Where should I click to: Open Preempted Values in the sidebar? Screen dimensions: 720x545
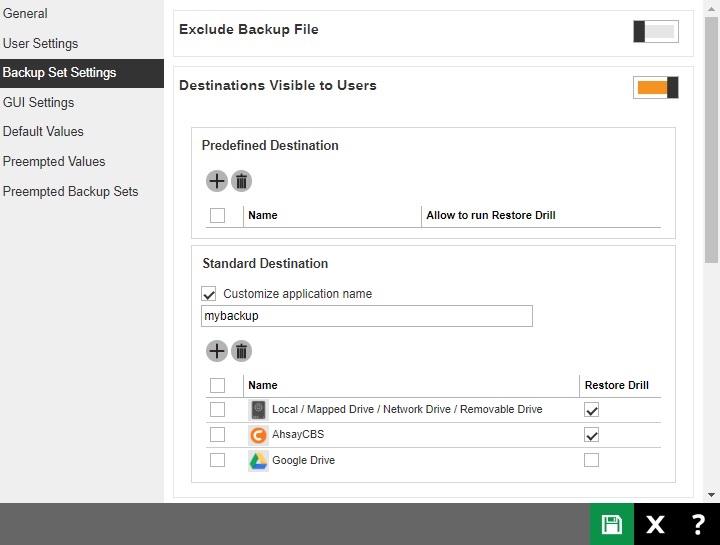pyautogui.click(x=54, y=162)
